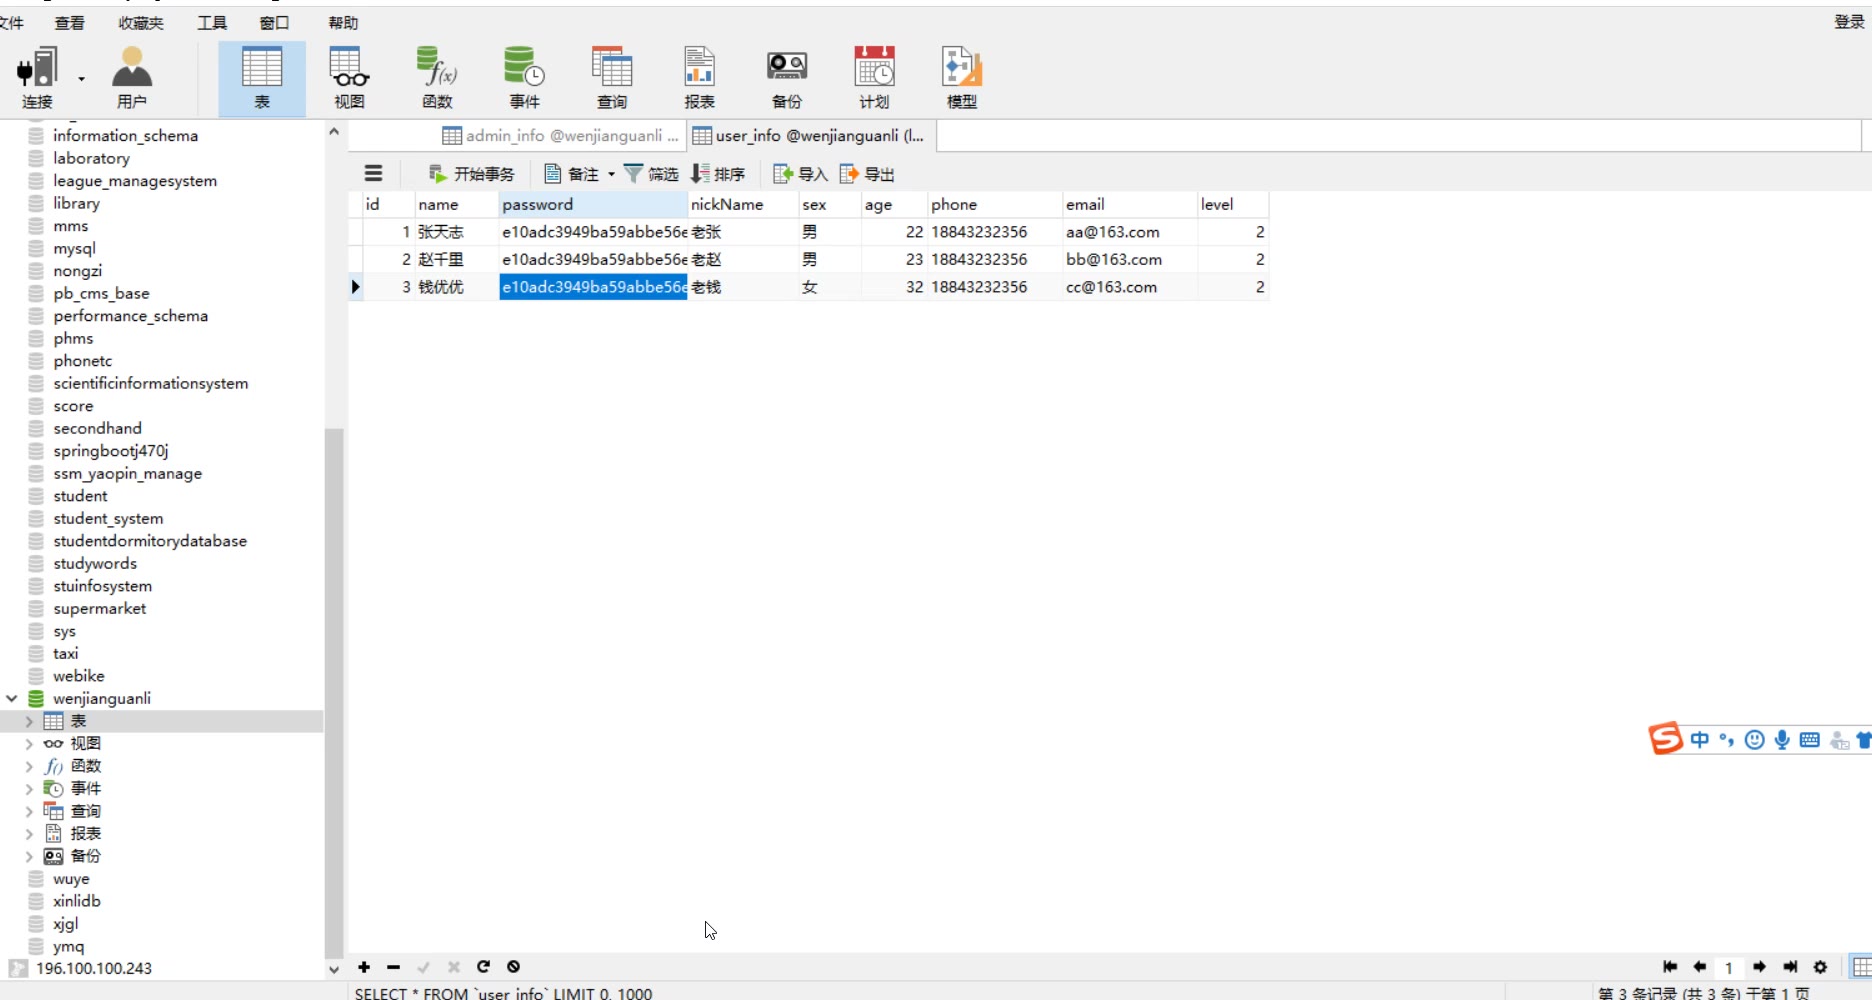Expand the 表 (Tables) tree node
Screen dimensions: 1872x1000
(x=29, y=721)
